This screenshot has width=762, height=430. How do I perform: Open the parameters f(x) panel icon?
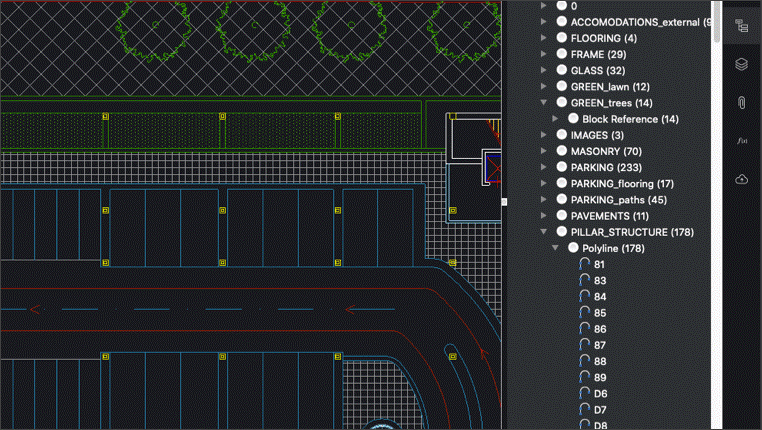pyautogui.click(x=741, y=141)
